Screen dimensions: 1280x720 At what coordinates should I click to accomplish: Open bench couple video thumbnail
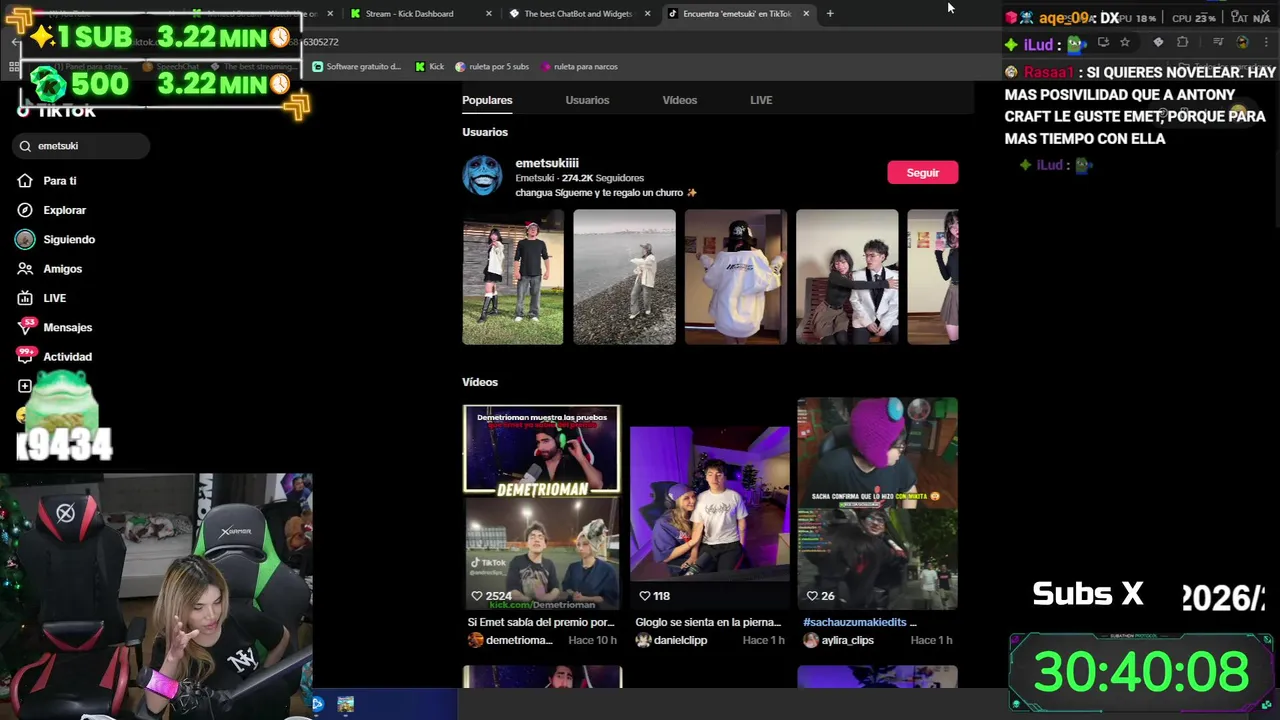click(x=847, y=277)
